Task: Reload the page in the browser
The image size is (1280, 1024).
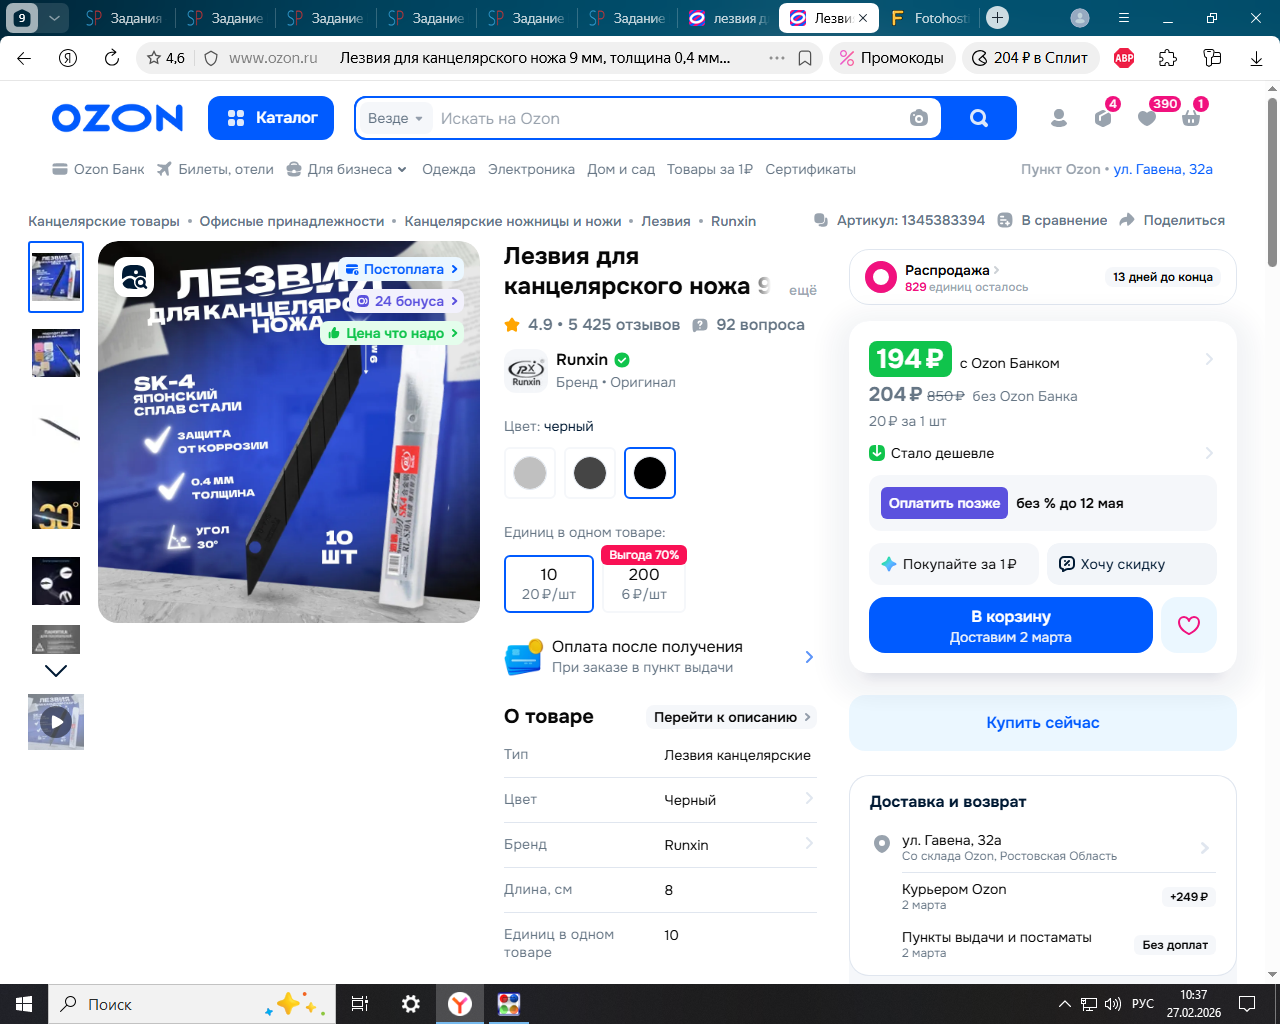Action: click(112, 58)
